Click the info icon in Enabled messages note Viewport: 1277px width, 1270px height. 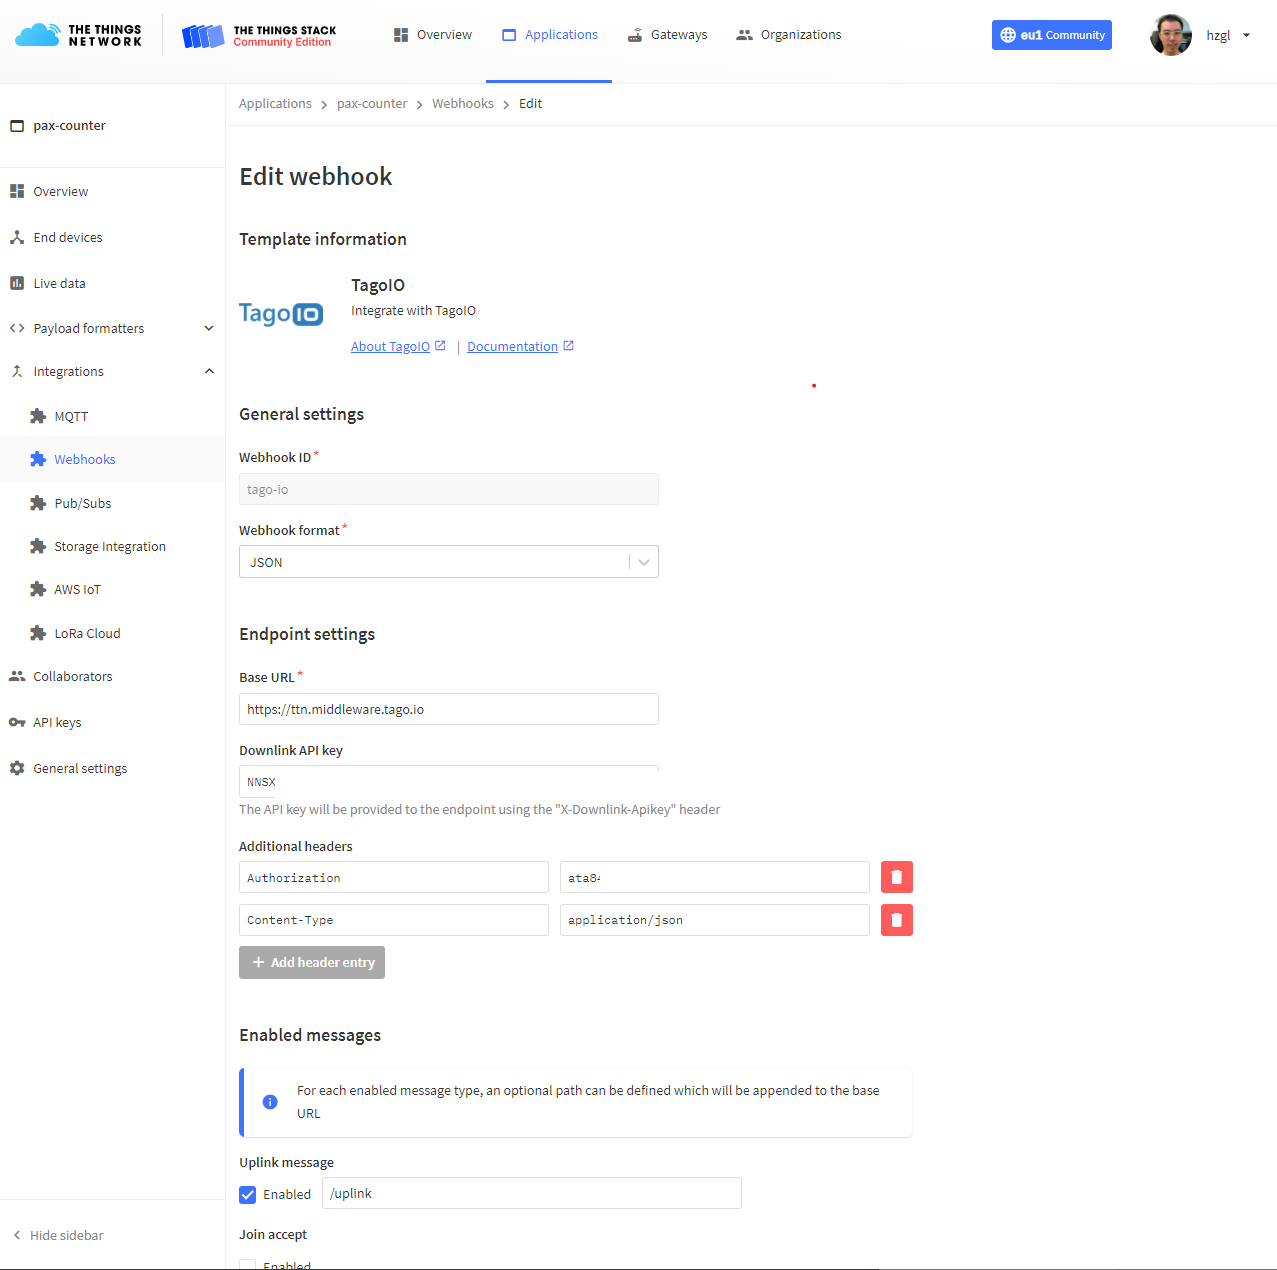tap(270, 1102)
